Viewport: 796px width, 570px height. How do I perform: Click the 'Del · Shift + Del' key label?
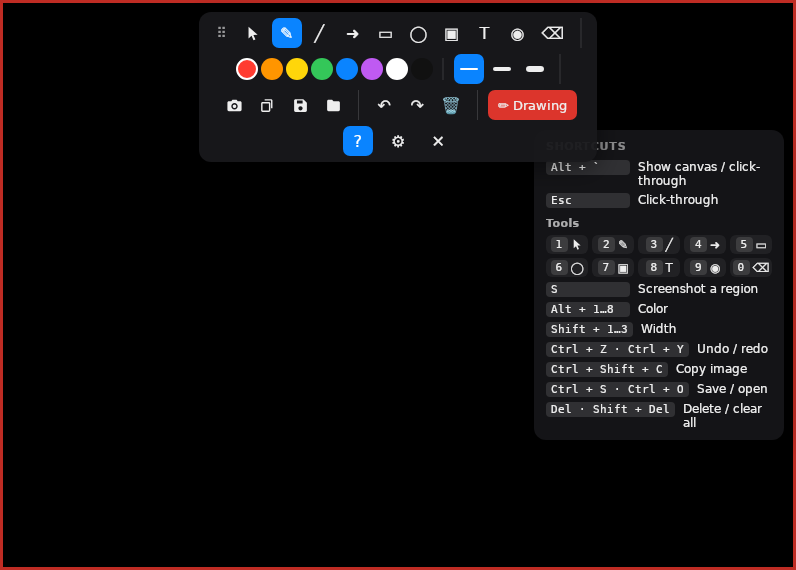point(610,410)
